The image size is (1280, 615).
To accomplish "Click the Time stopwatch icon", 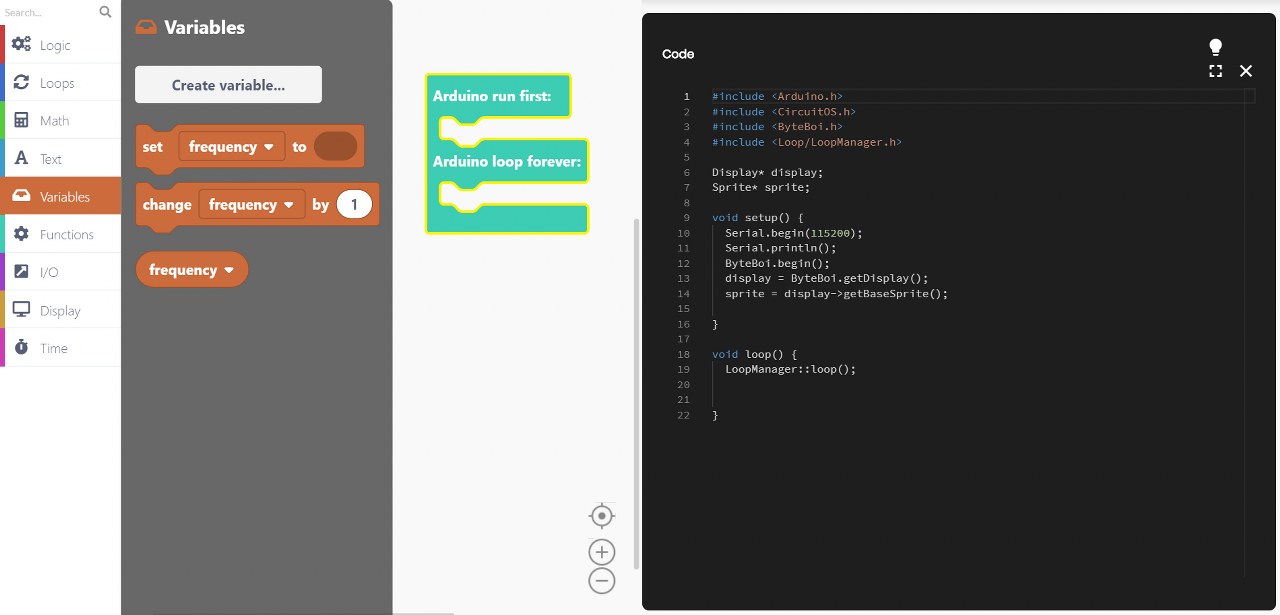I will (21, 348).
